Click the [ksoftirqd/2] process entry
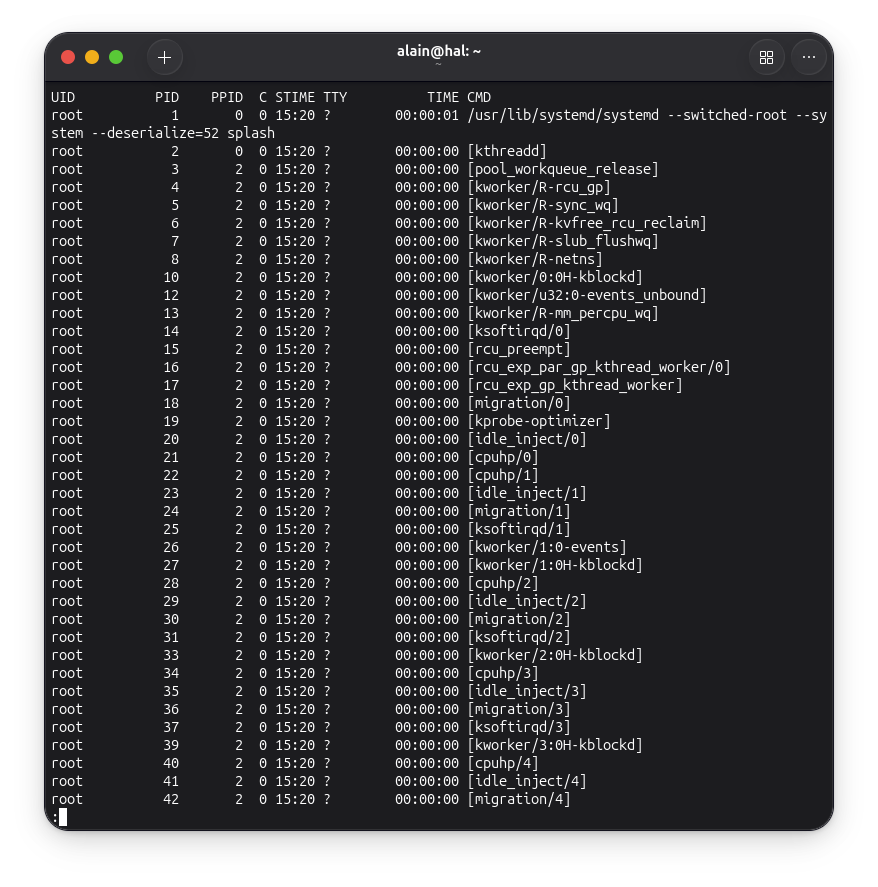The image size is (878, 887). [x=519, y=638]
